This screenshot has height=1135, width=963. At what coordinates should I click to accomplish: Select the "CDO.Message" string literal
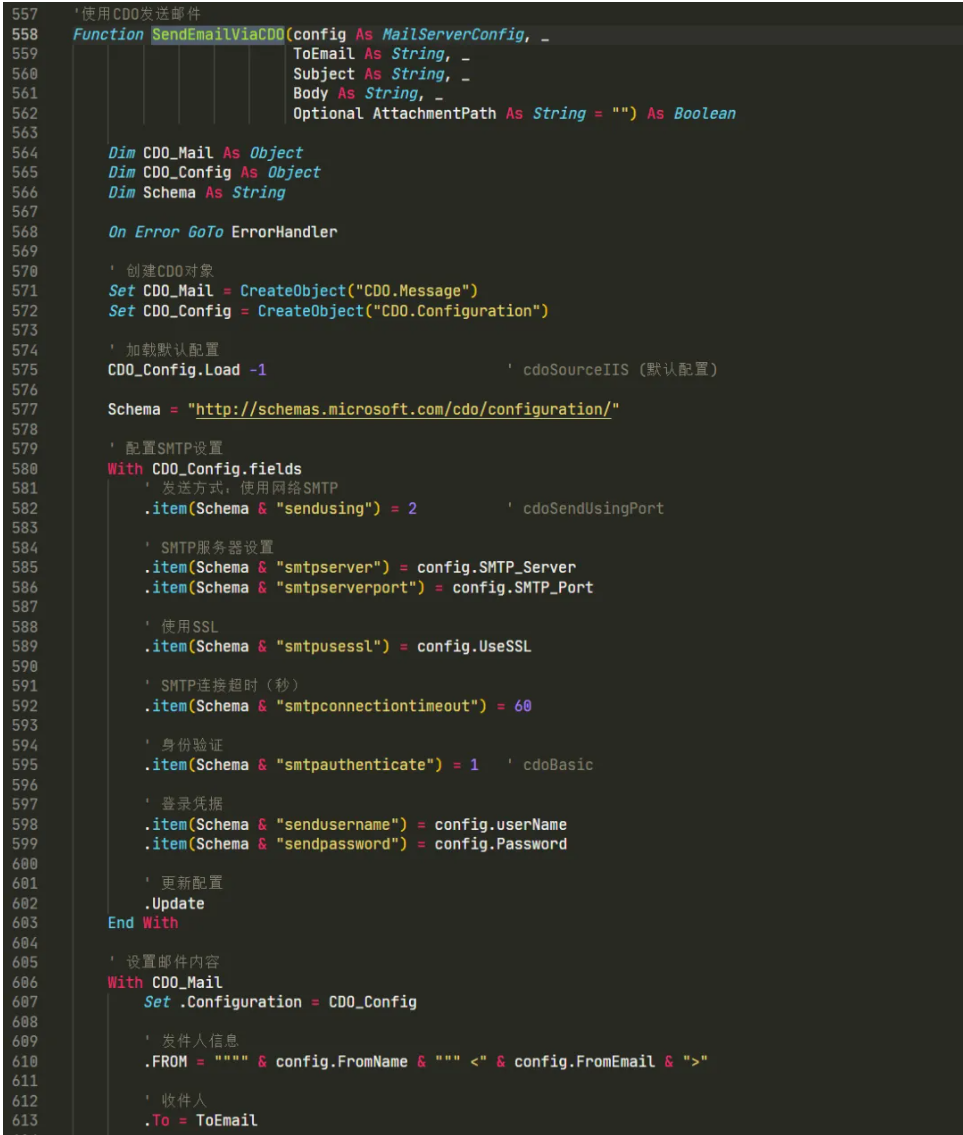tap(413, 291)
